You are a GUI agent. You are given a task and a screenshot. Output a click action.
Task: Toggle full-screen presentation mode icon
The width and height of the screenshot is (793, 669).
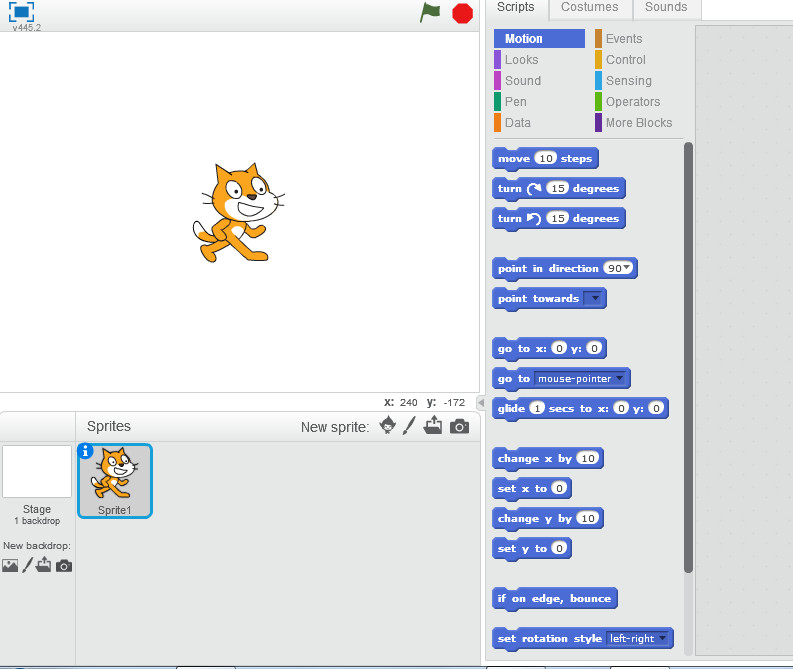point(21,12)
